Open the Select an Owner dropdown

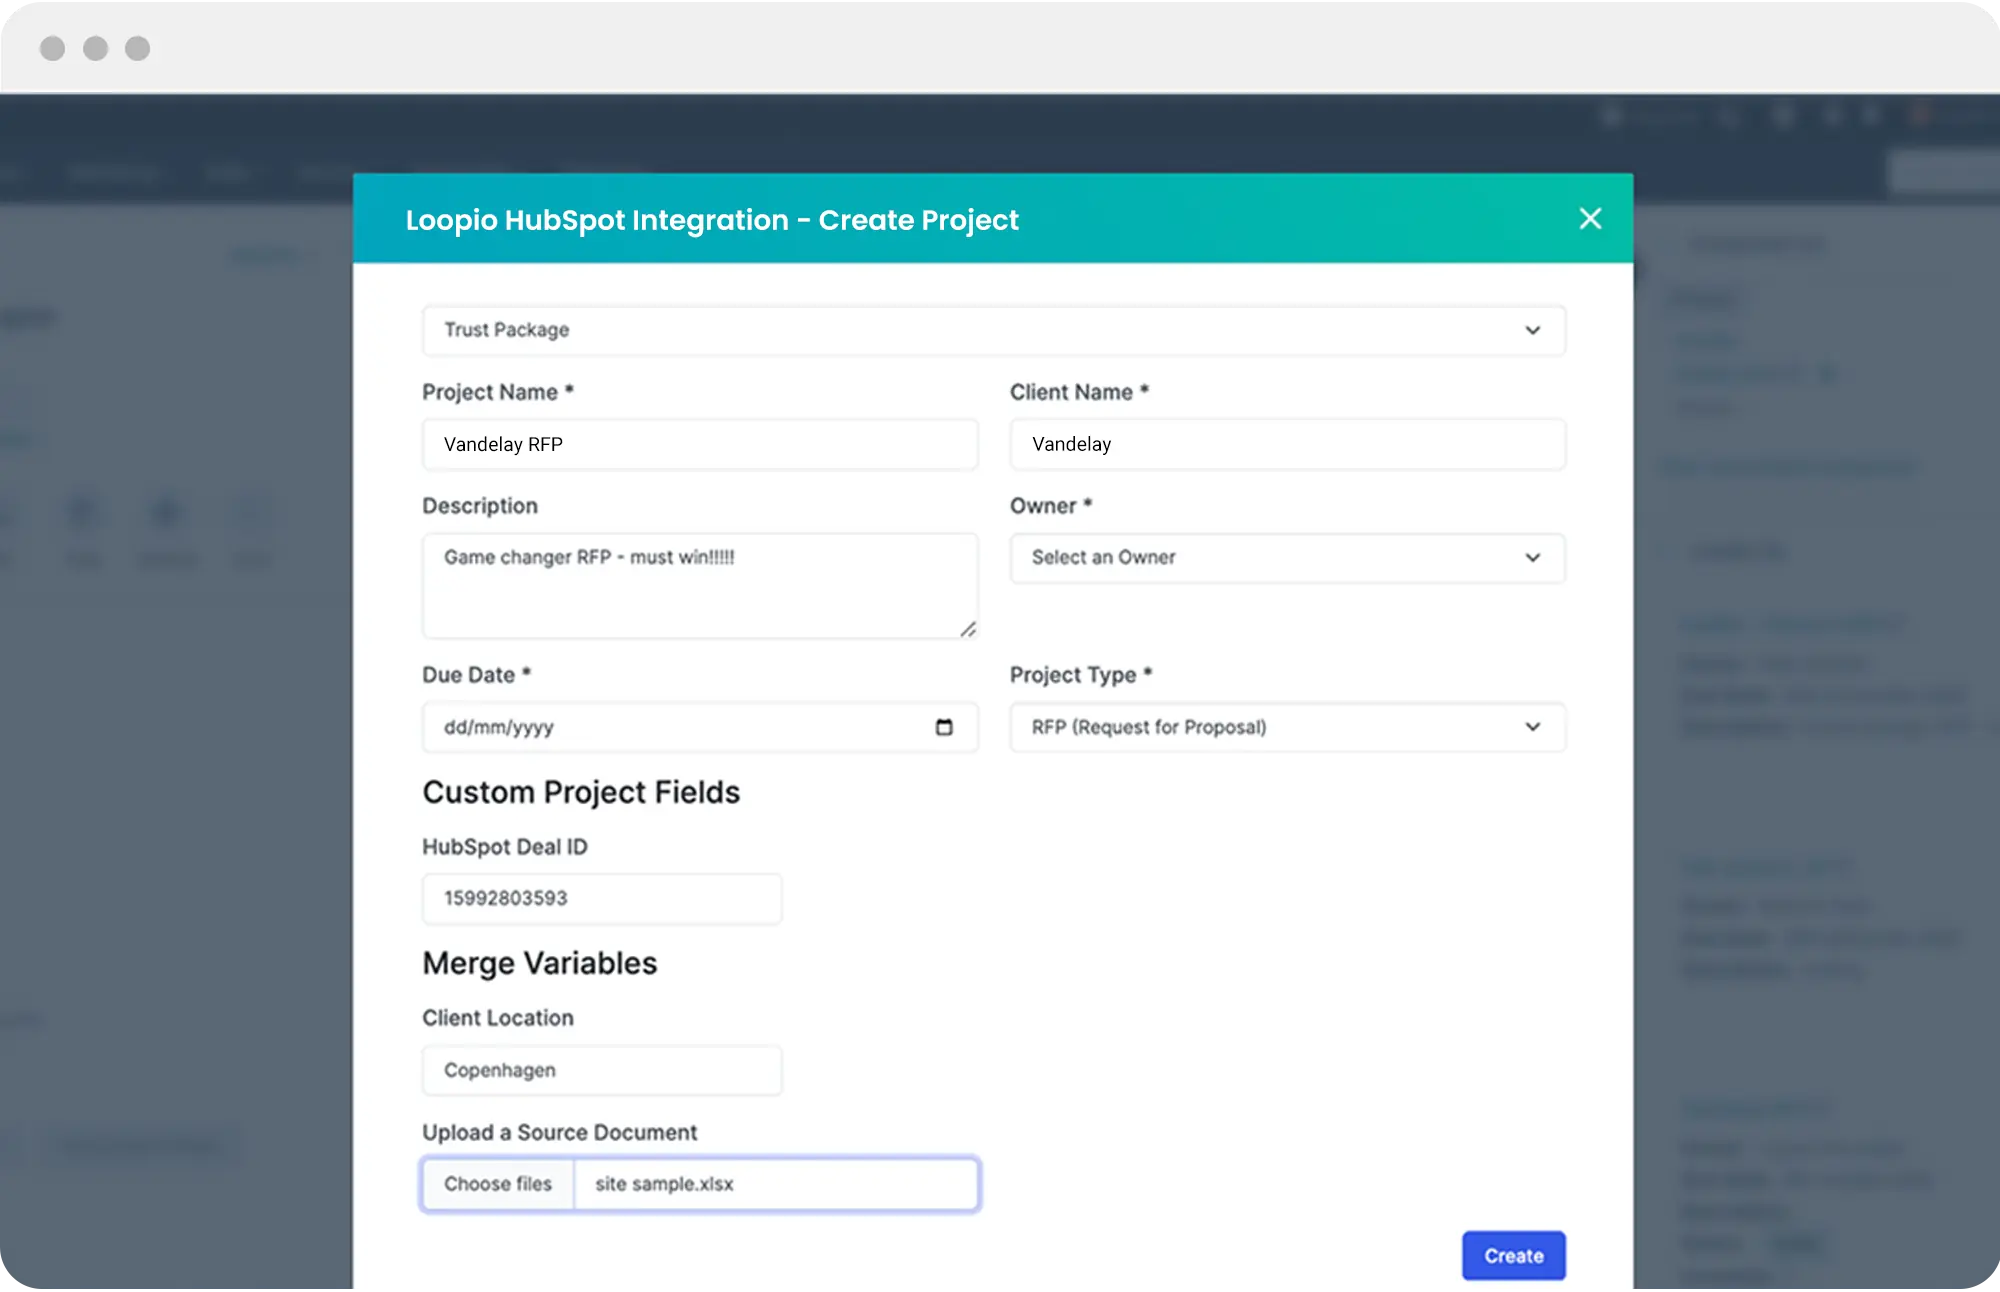(1286, 558)
